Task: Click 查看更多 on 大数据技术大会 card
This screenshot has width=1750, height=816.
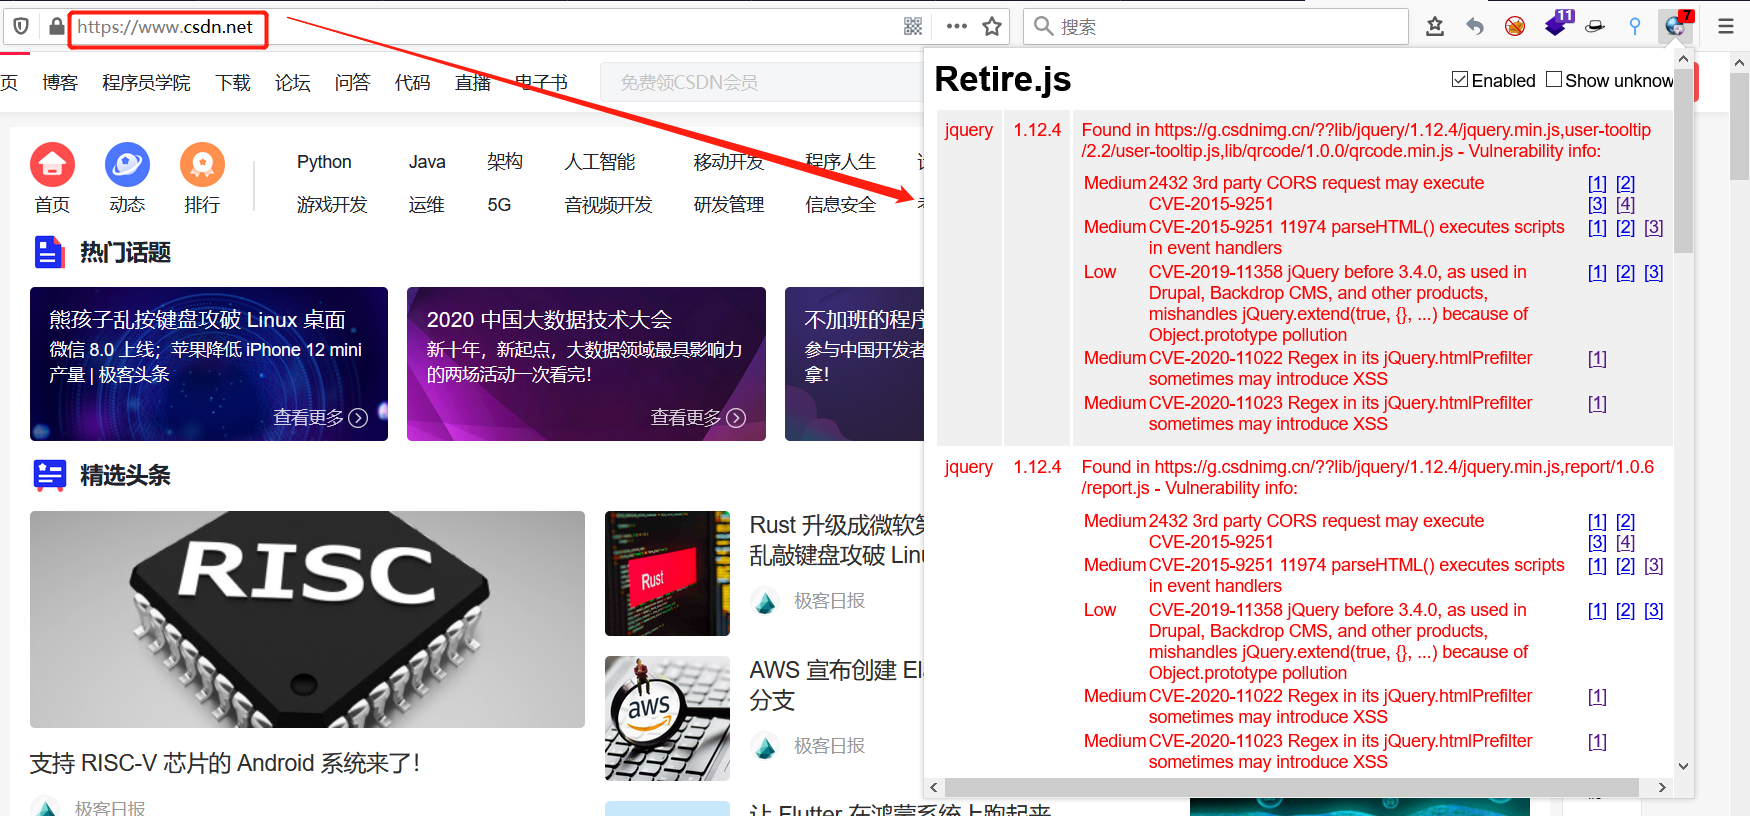Action: [686, 418]
